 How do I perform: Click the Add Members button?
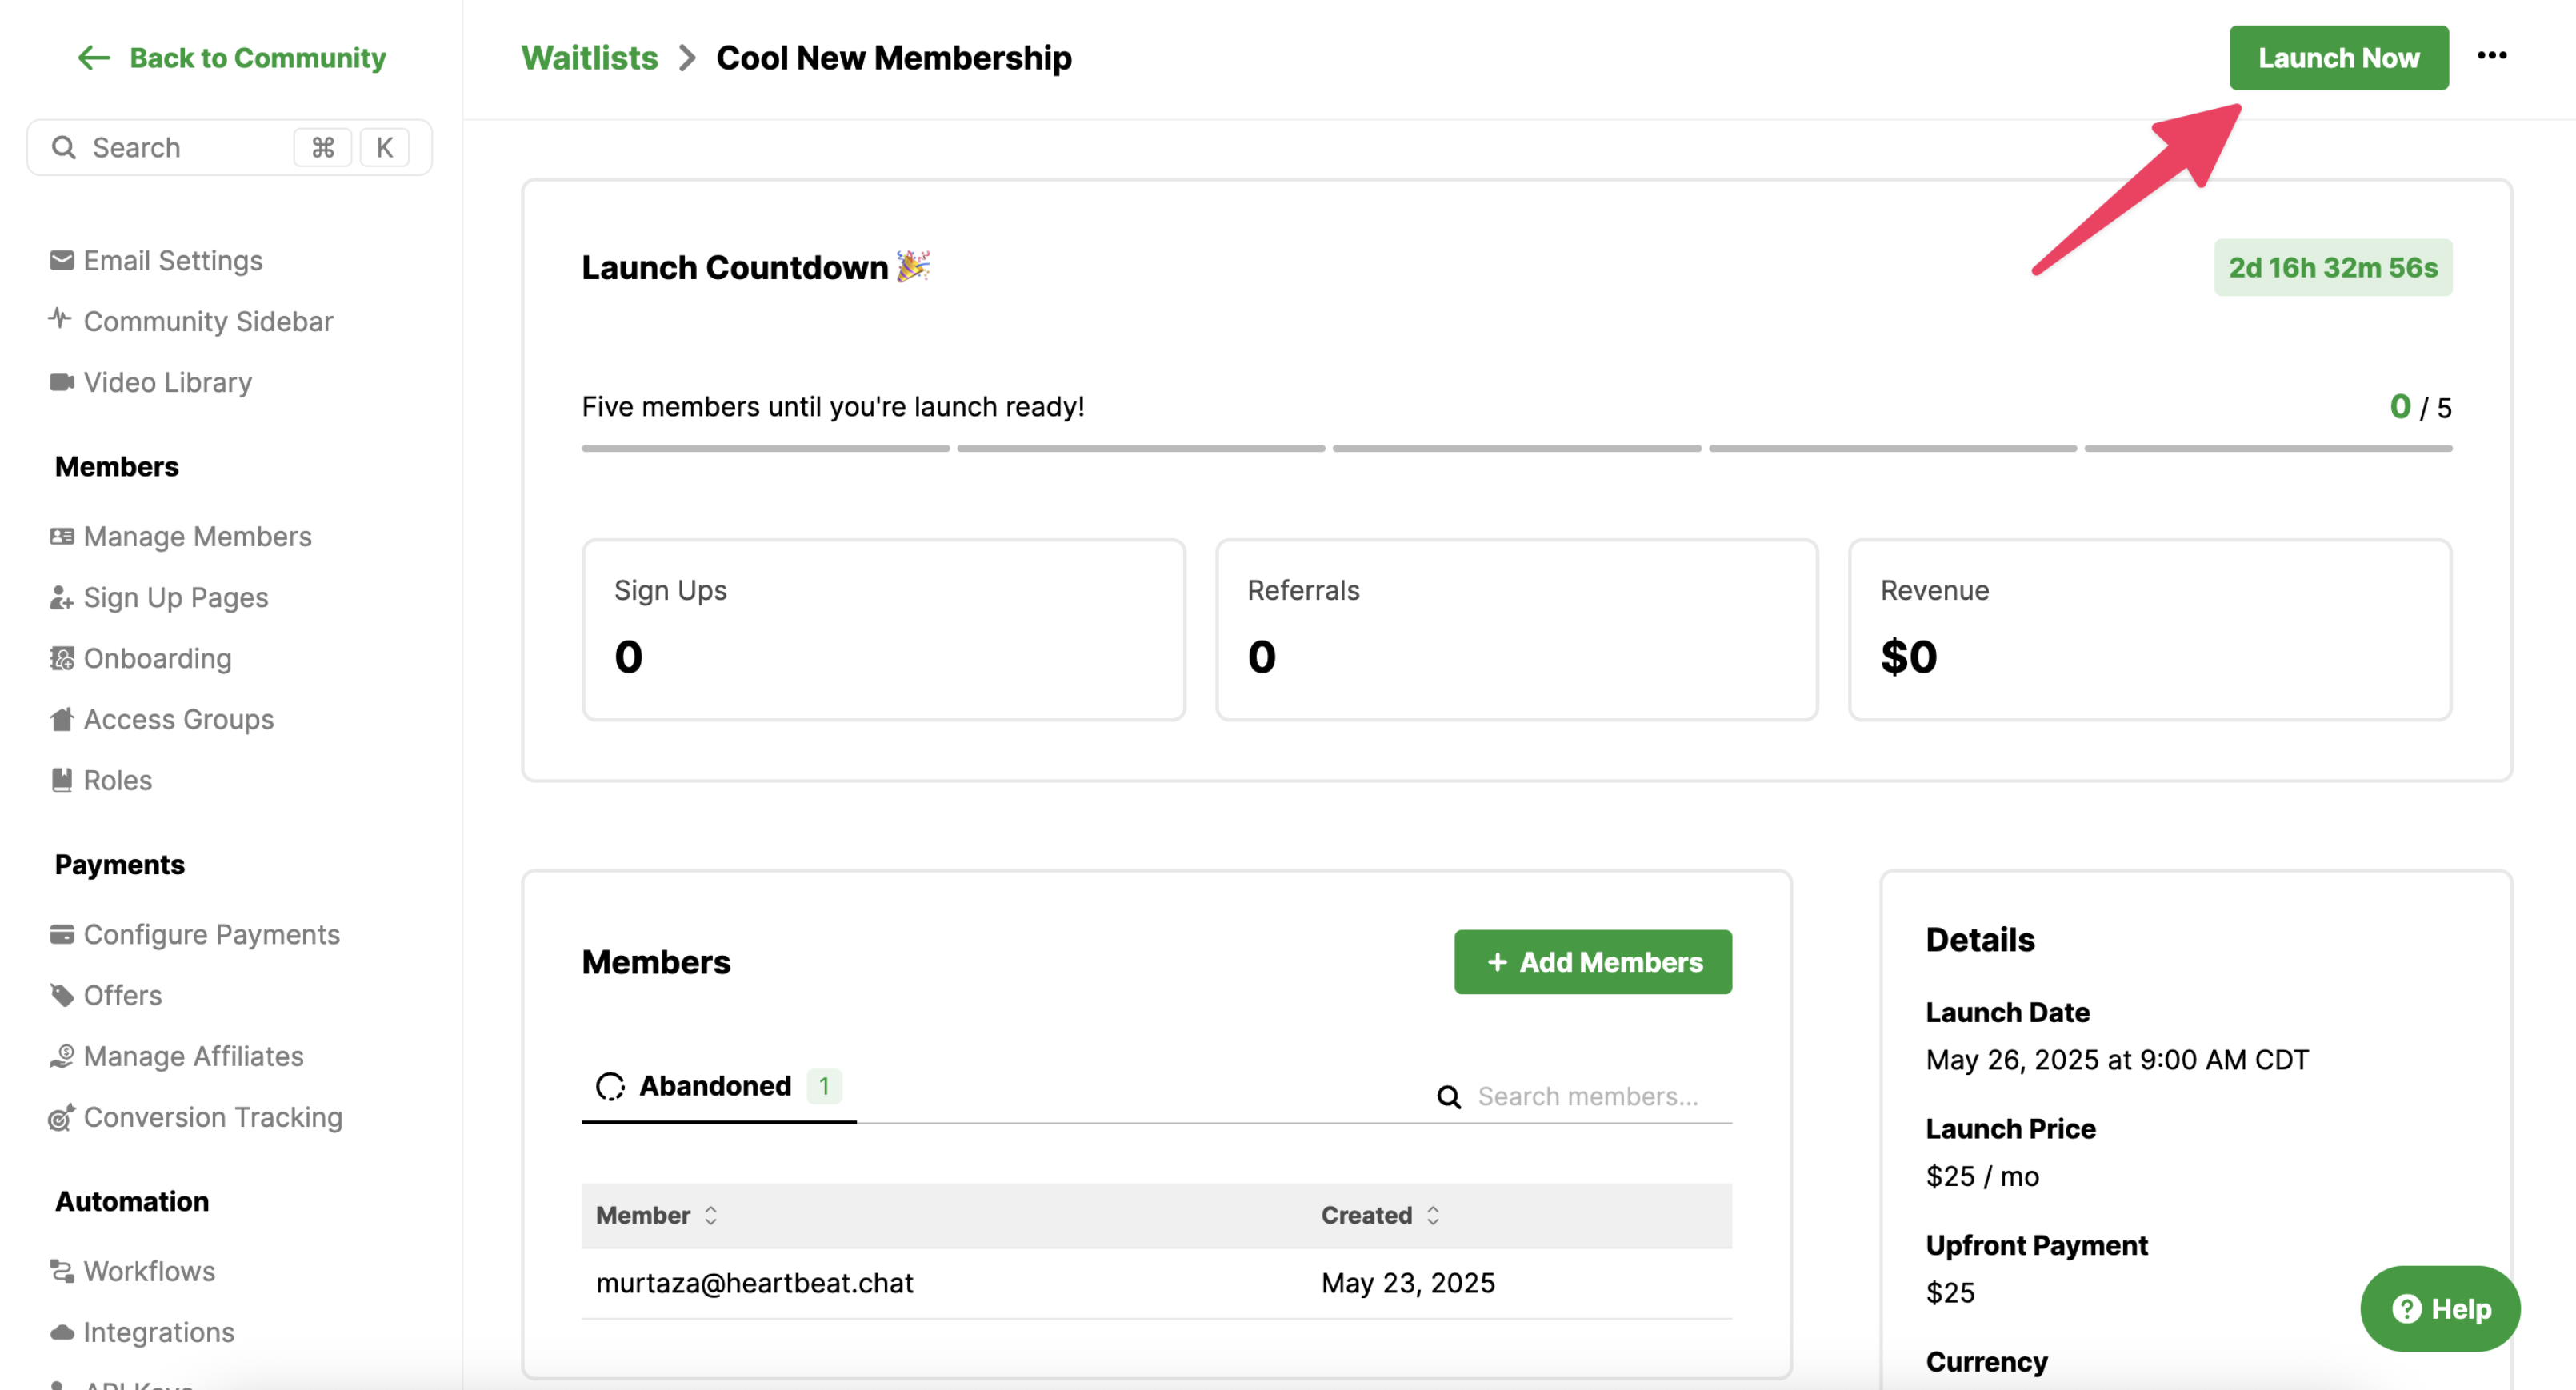(x=1592, y=962)
